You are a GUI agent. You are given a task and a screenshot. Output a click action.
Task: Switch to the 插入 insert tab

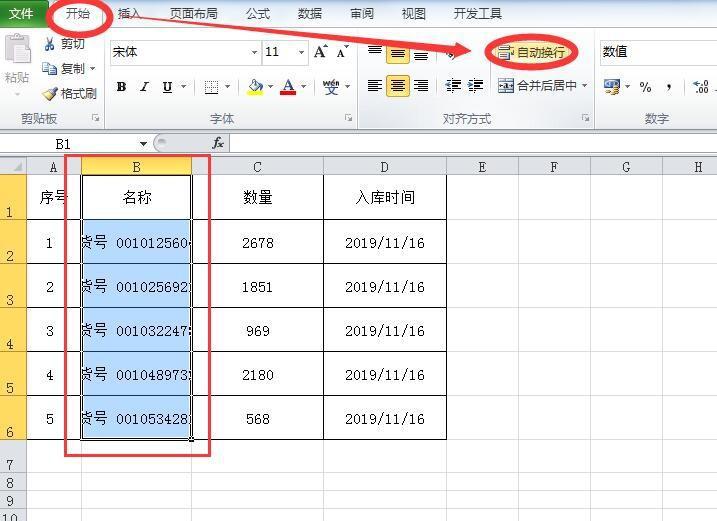pos(128,14)
